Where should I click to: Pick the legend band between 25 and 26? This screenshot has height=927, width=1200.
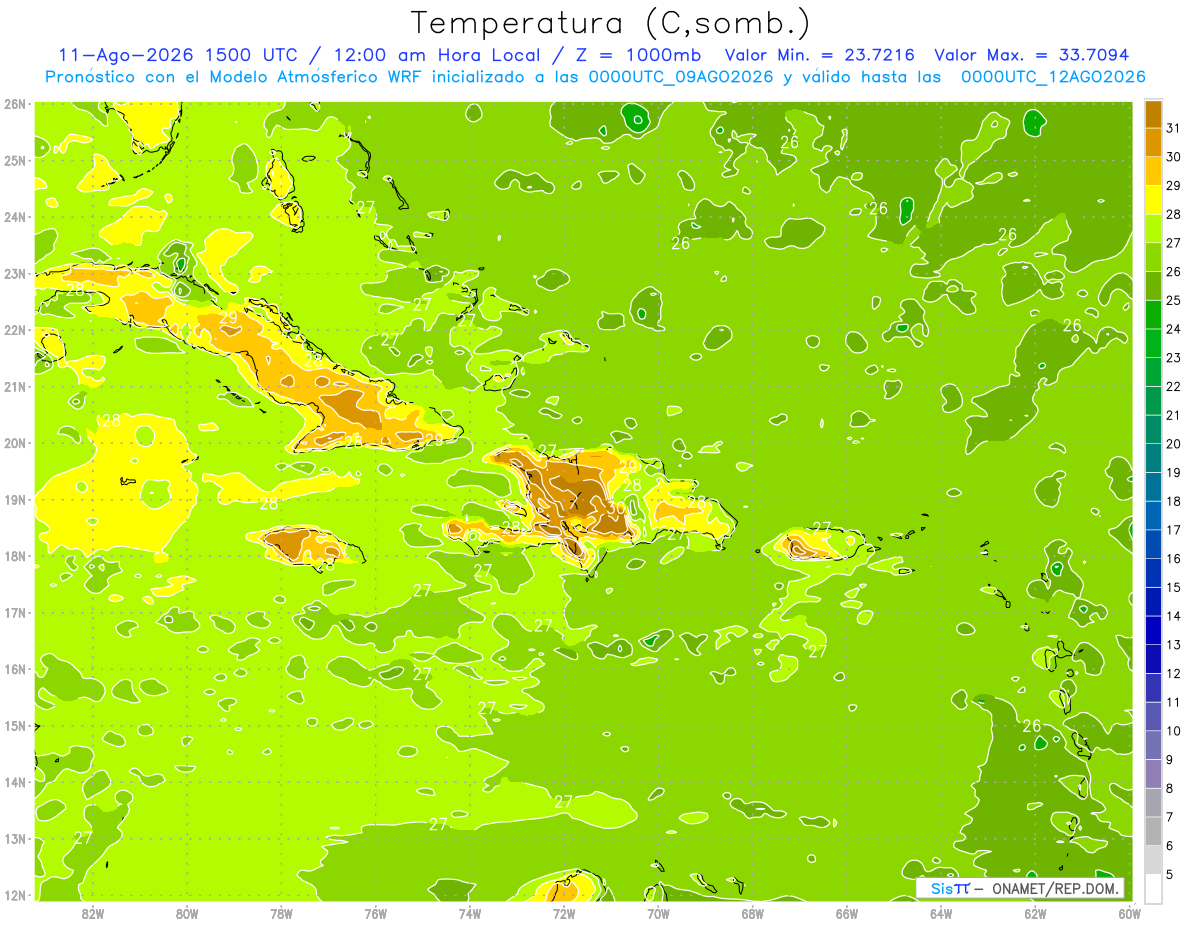(x=1153, y=286)
